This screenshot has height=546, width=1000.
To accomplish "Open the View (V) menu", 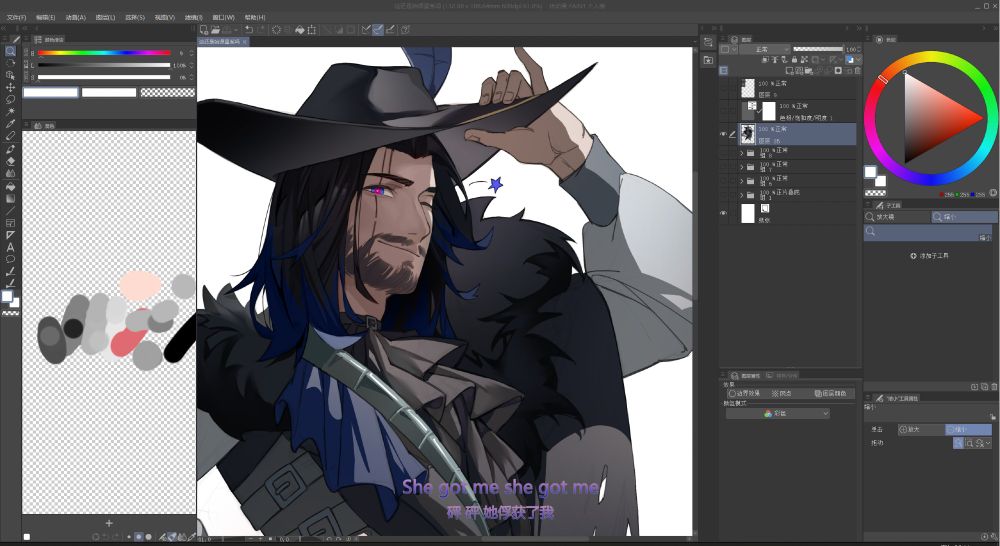I will pyautogui.click(x=165, y=17).
